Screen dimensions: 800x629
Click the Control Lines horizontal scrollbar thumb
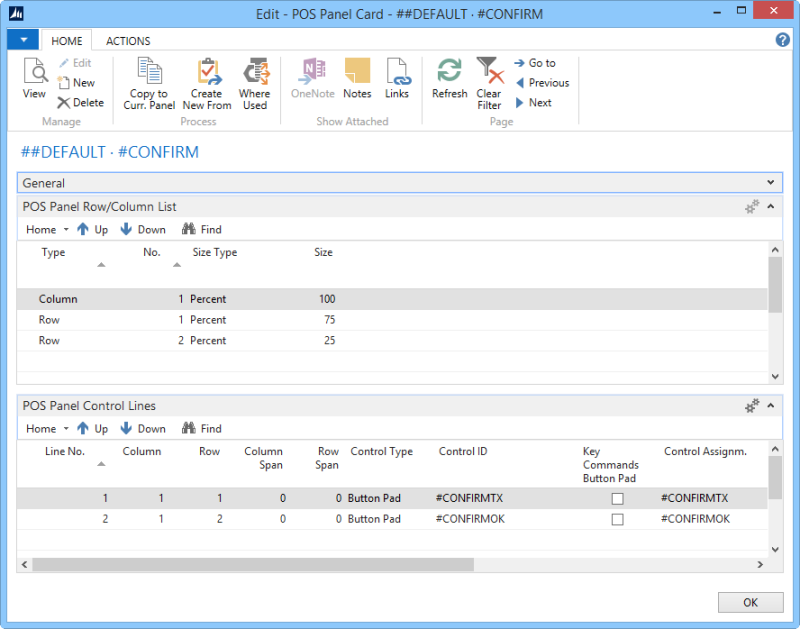coord(253,565)
